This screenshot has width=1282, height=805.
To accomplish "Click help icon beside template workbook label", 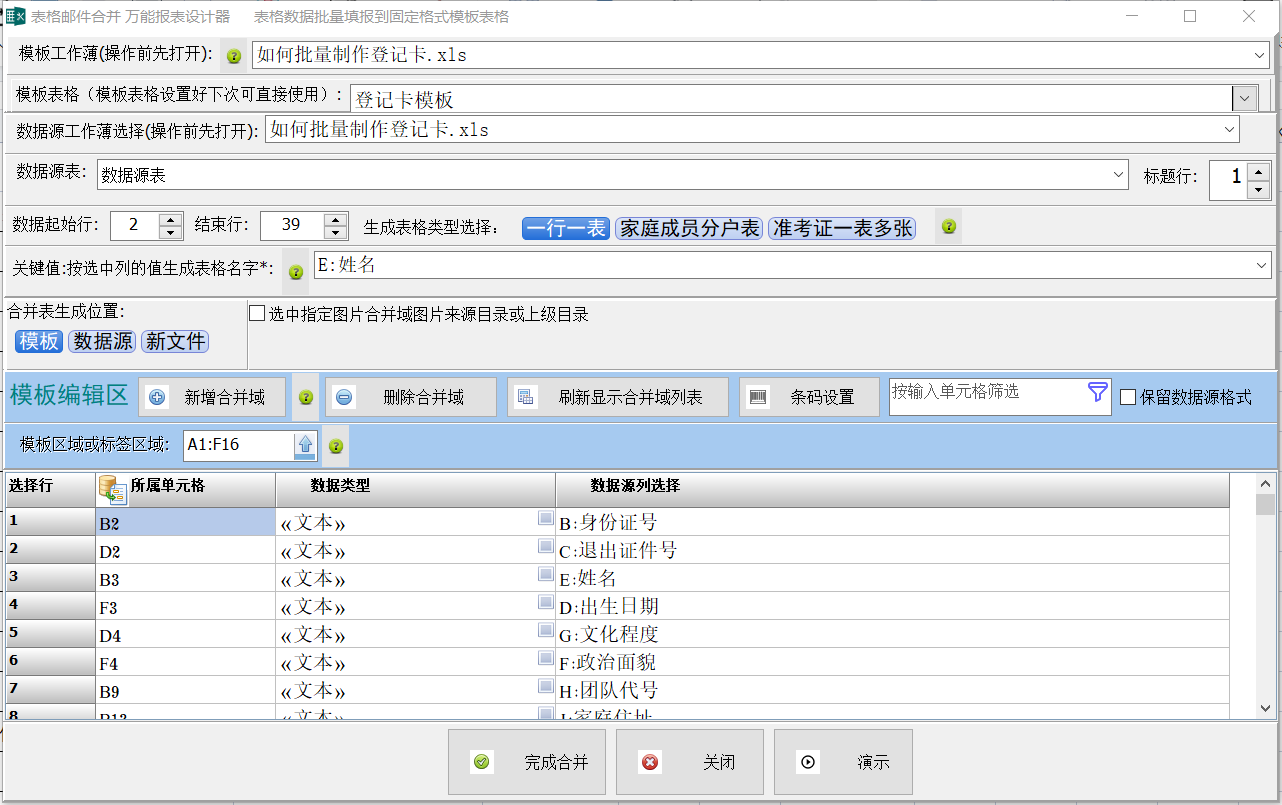I will click(x=234, y=57).
